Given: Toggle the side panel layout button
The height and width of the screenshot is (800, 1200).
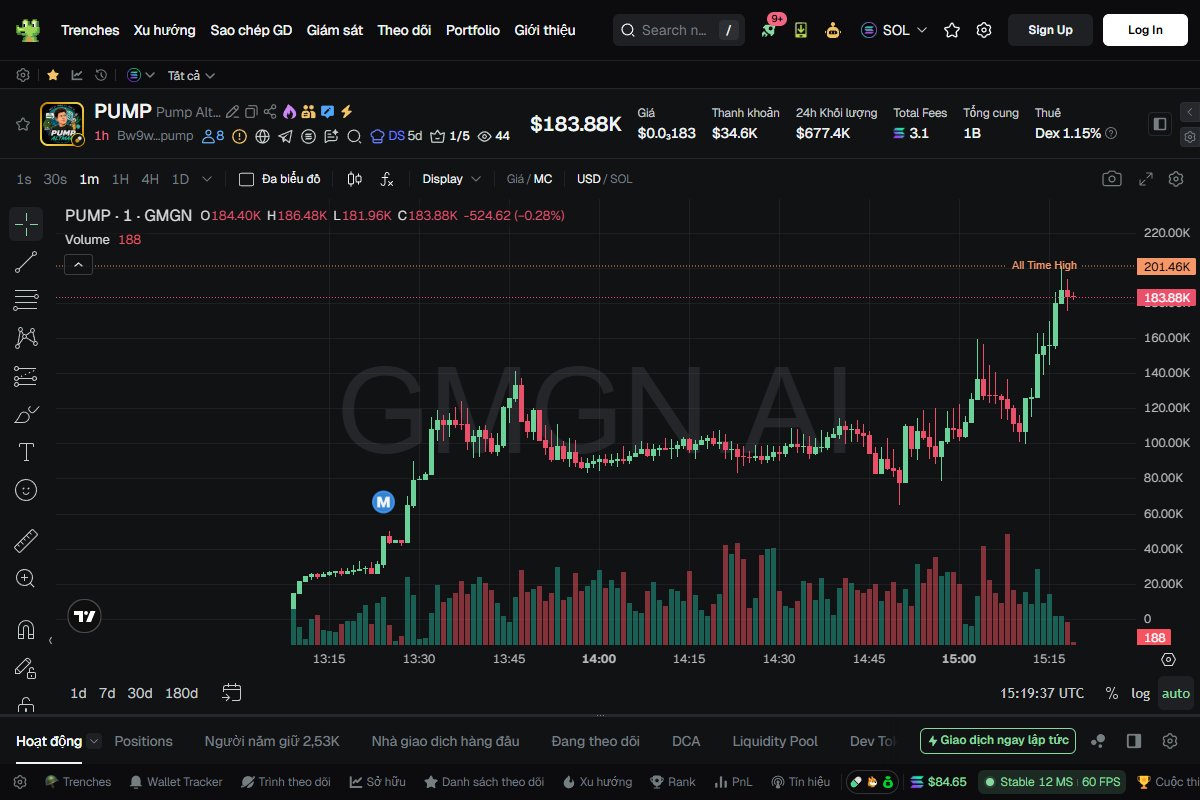Looking at the screenshot, I should (x=1160, y=124).
